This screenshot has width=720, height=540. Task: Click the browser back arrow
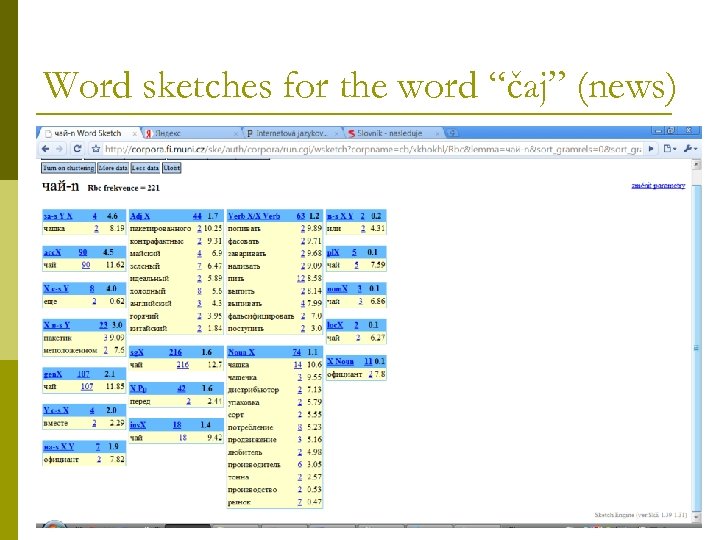click(45, 149)
